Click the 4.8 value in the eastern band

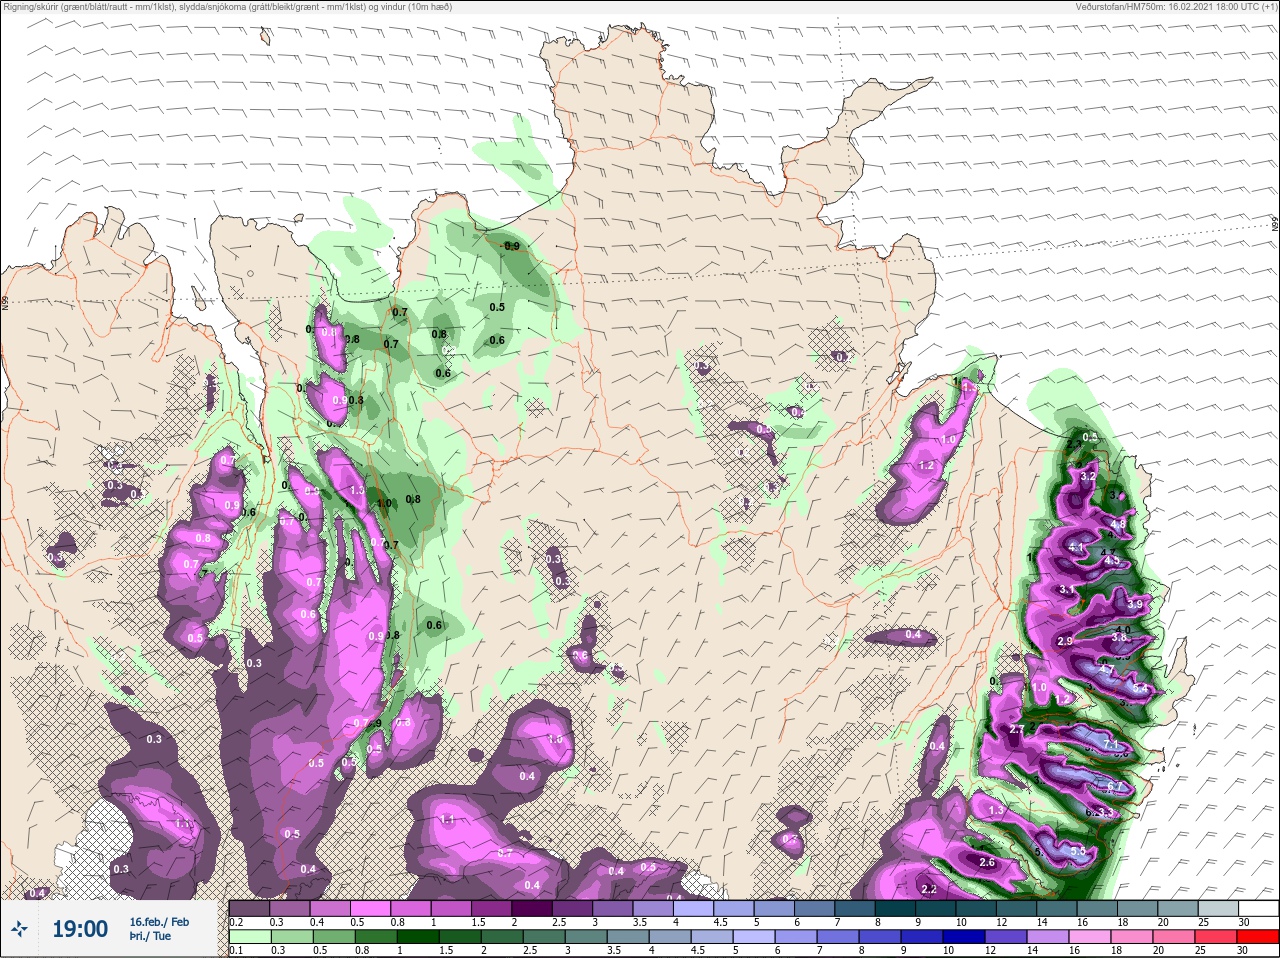coord(1118,523)
